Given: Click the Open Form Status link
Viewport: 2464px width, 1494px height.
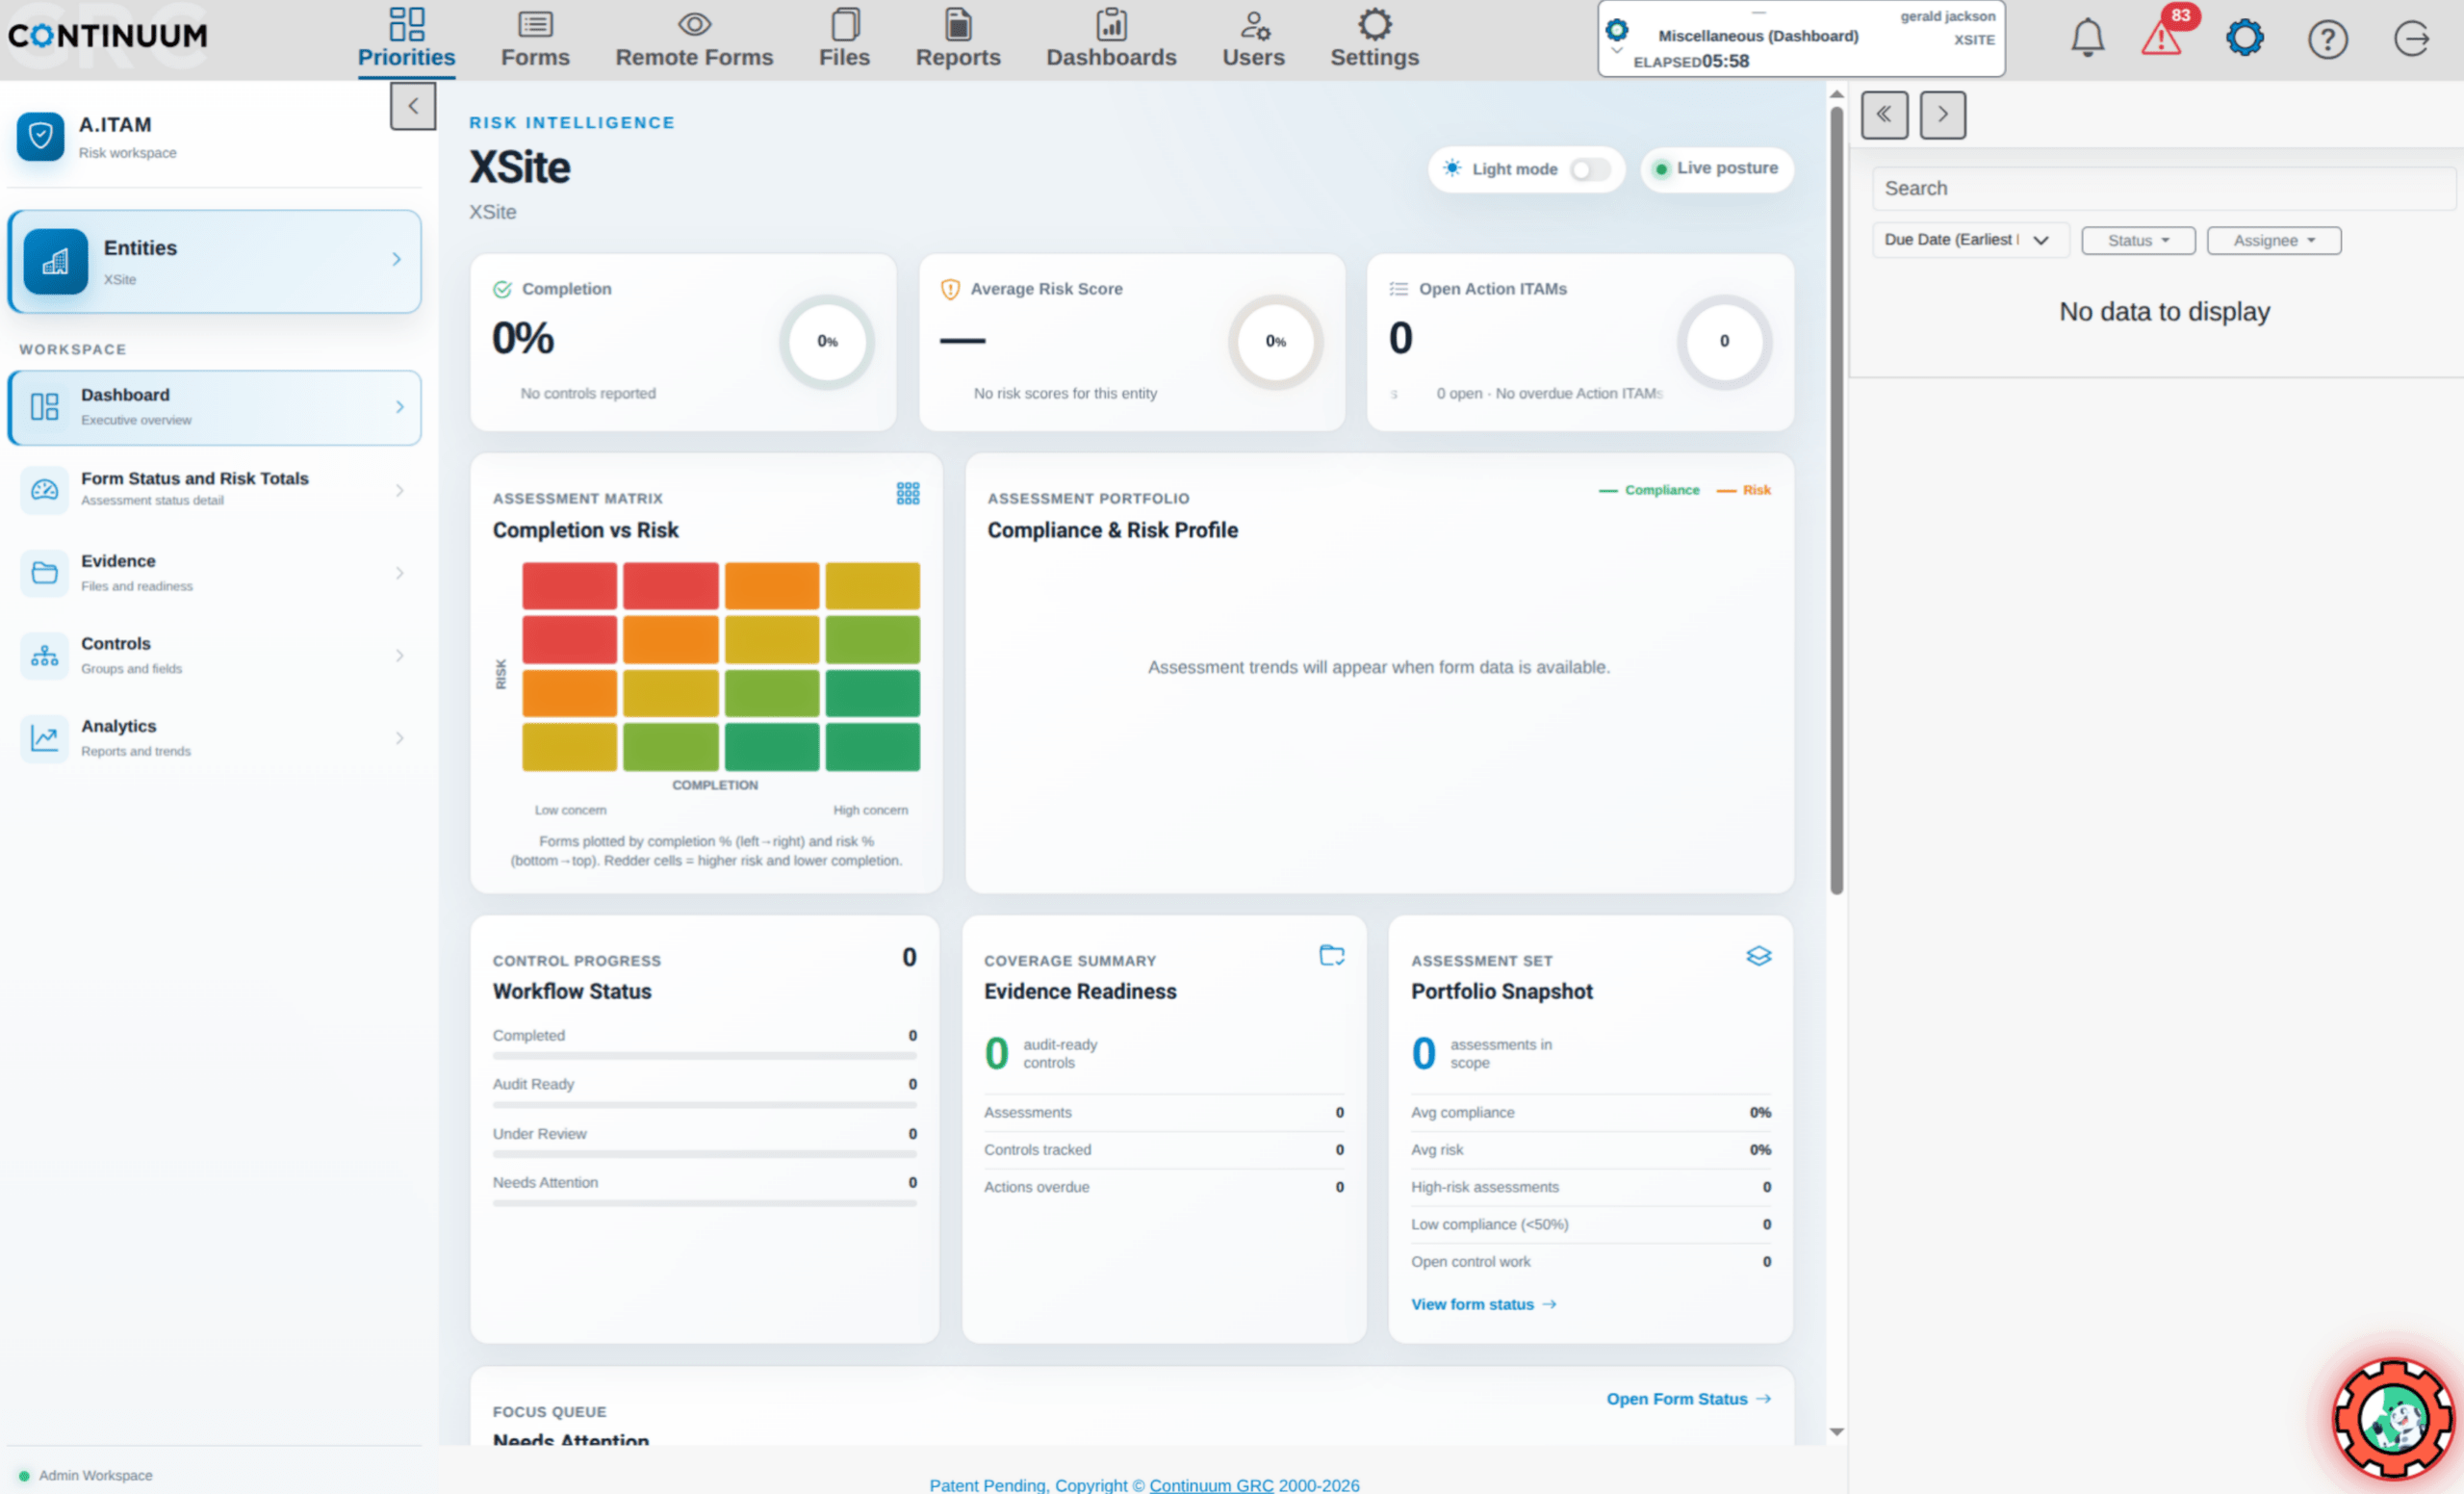Looking at the screenshot, I should [x=1688, y=1399].
